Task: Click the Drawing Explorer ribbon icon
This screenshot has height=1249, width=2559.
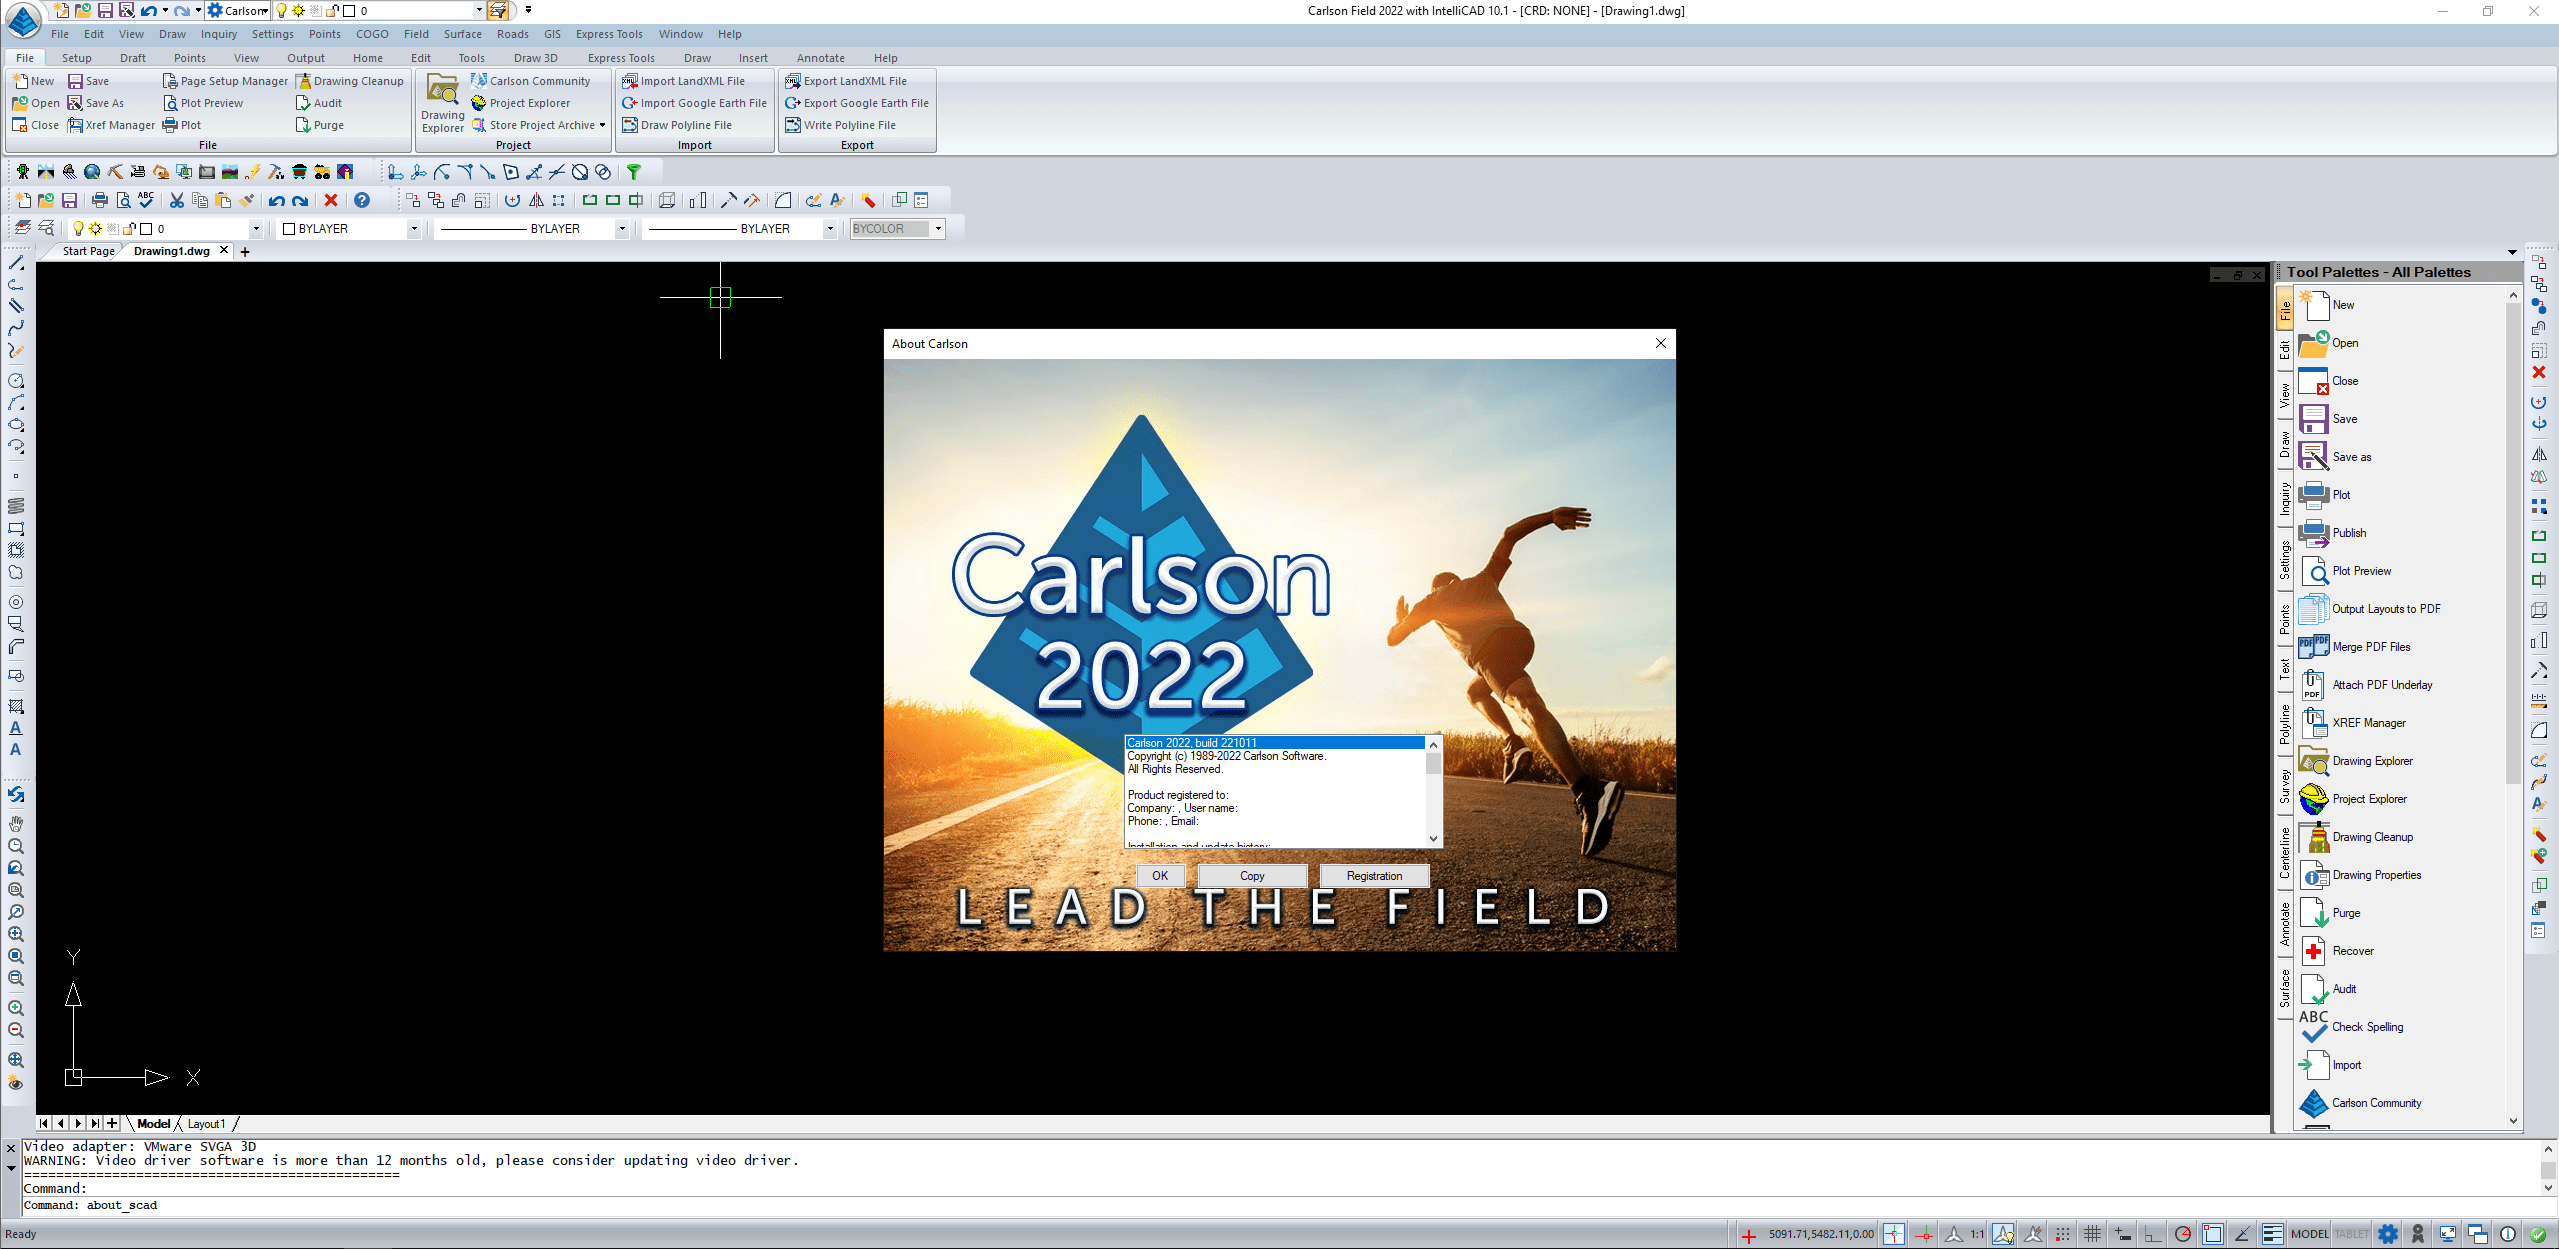Action: [x=442, y=103]
